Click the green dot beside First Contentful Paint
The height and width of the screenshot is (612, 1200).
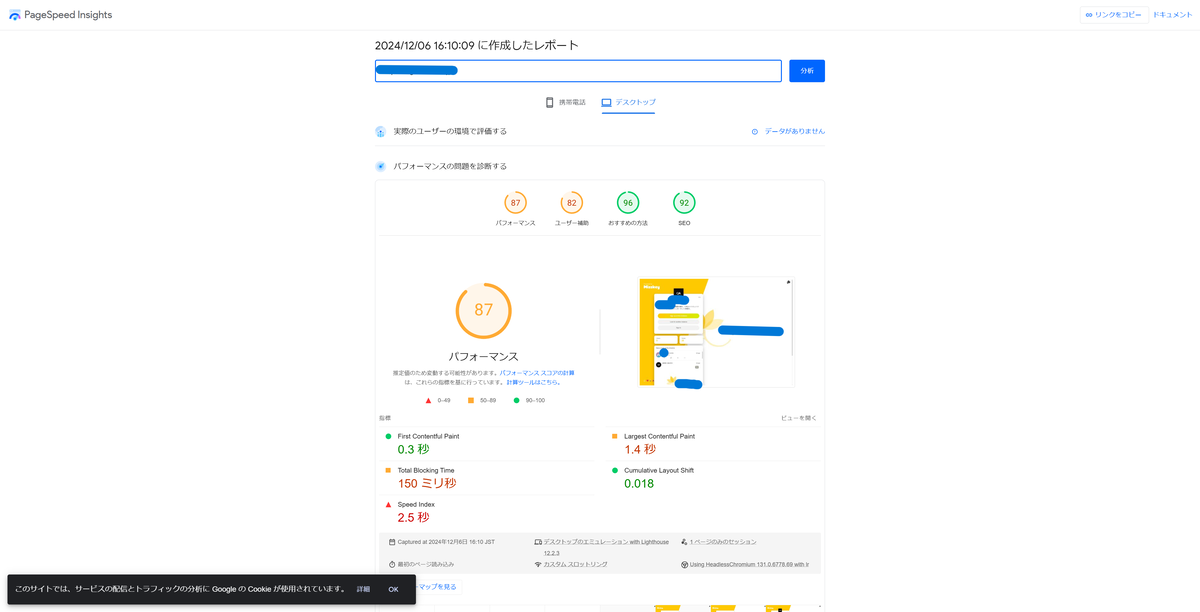(x=388, y=436)
